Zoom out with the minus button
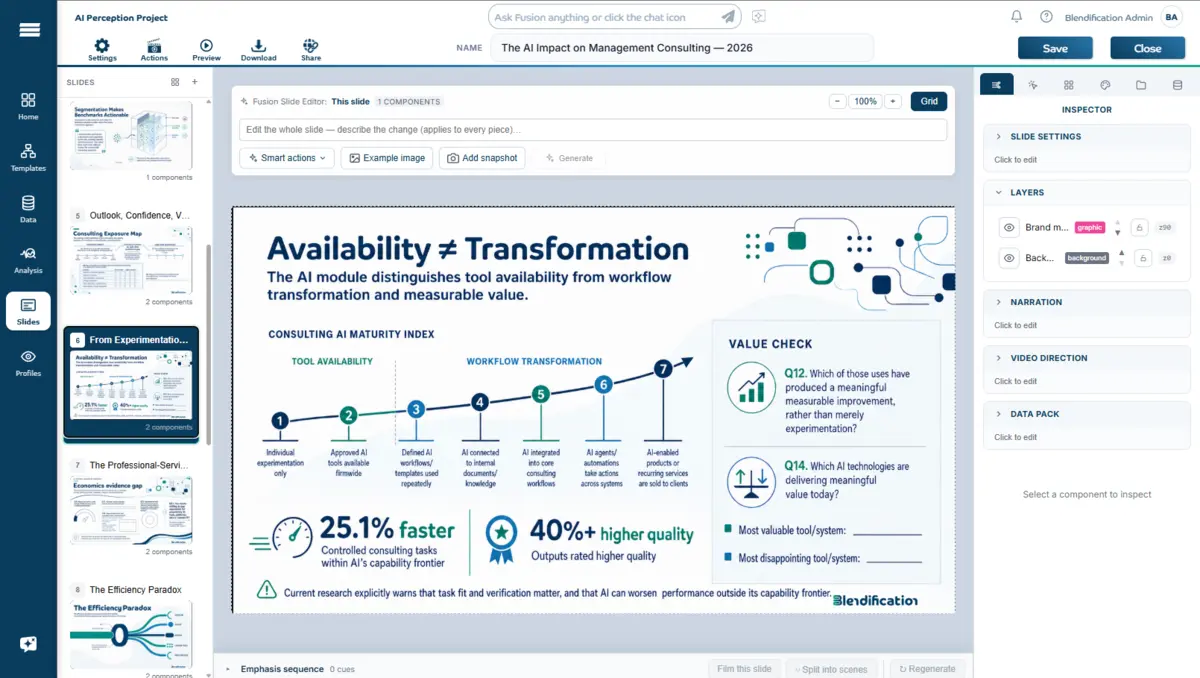The width and height of the screenshot is (1200, 678). click(x=837, y=101)
